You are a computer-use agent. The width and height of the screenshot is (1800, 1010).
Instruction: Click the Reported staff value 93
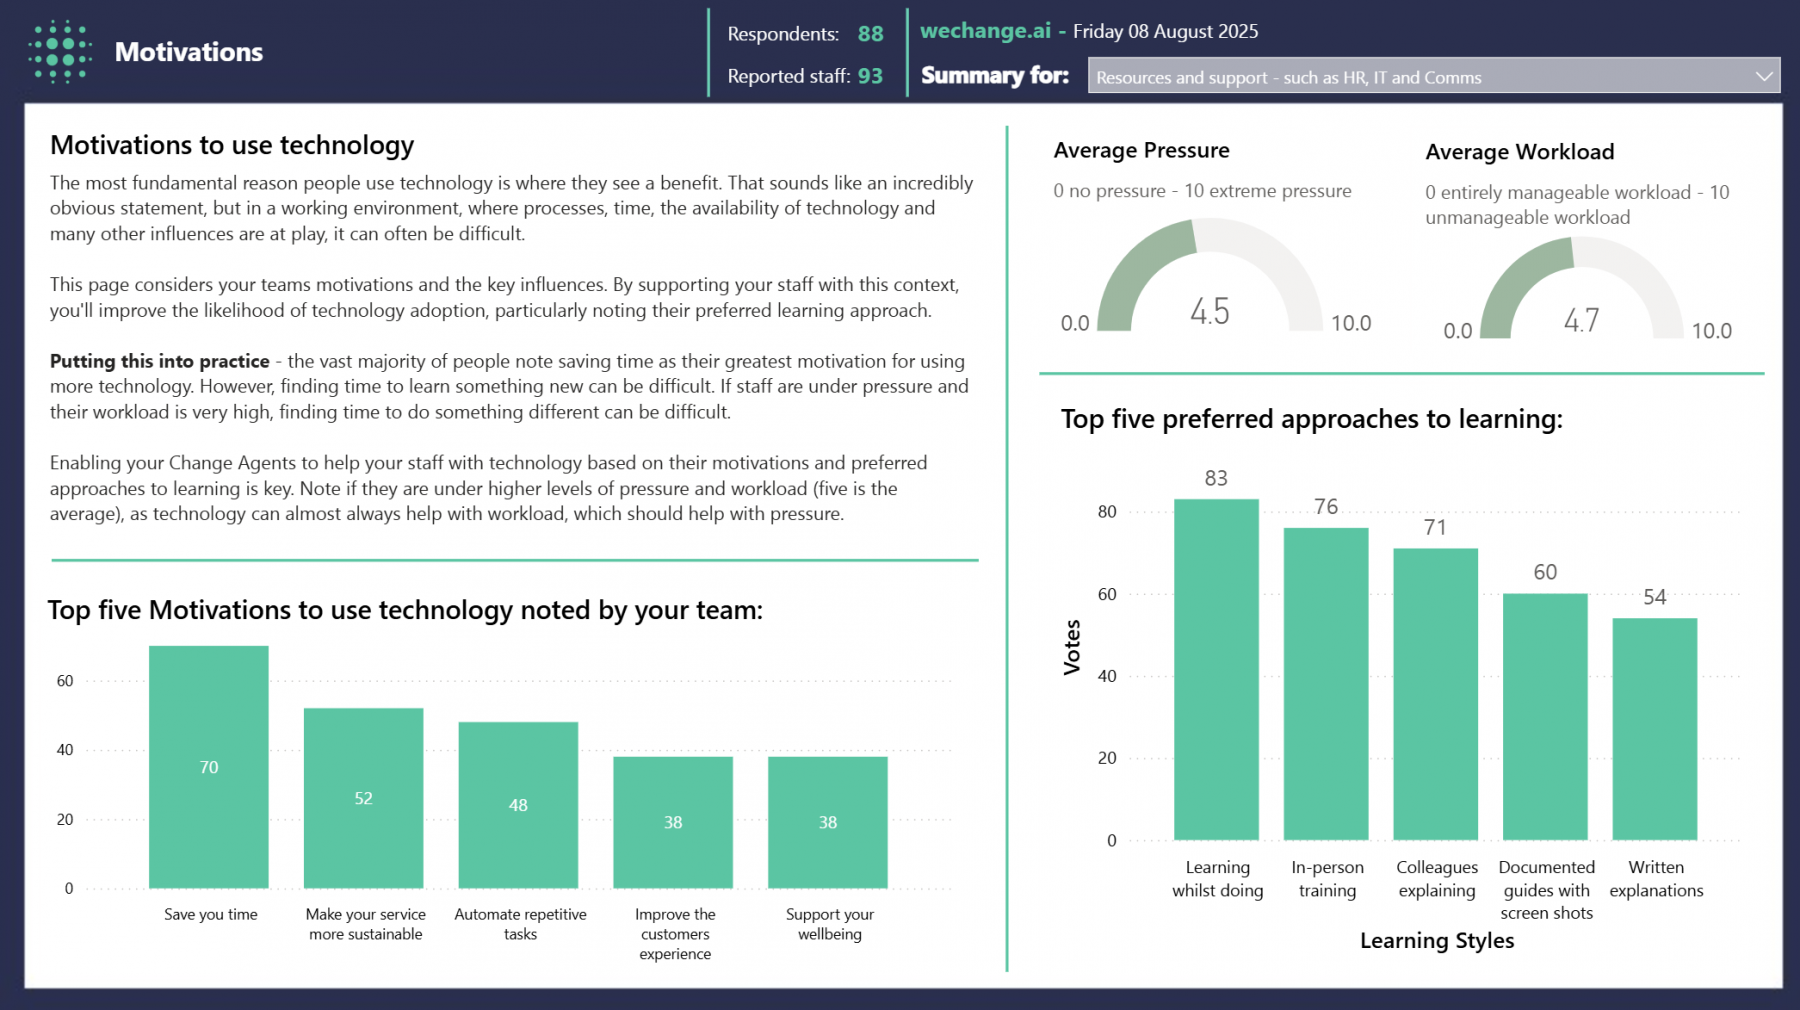pos(870,76)
